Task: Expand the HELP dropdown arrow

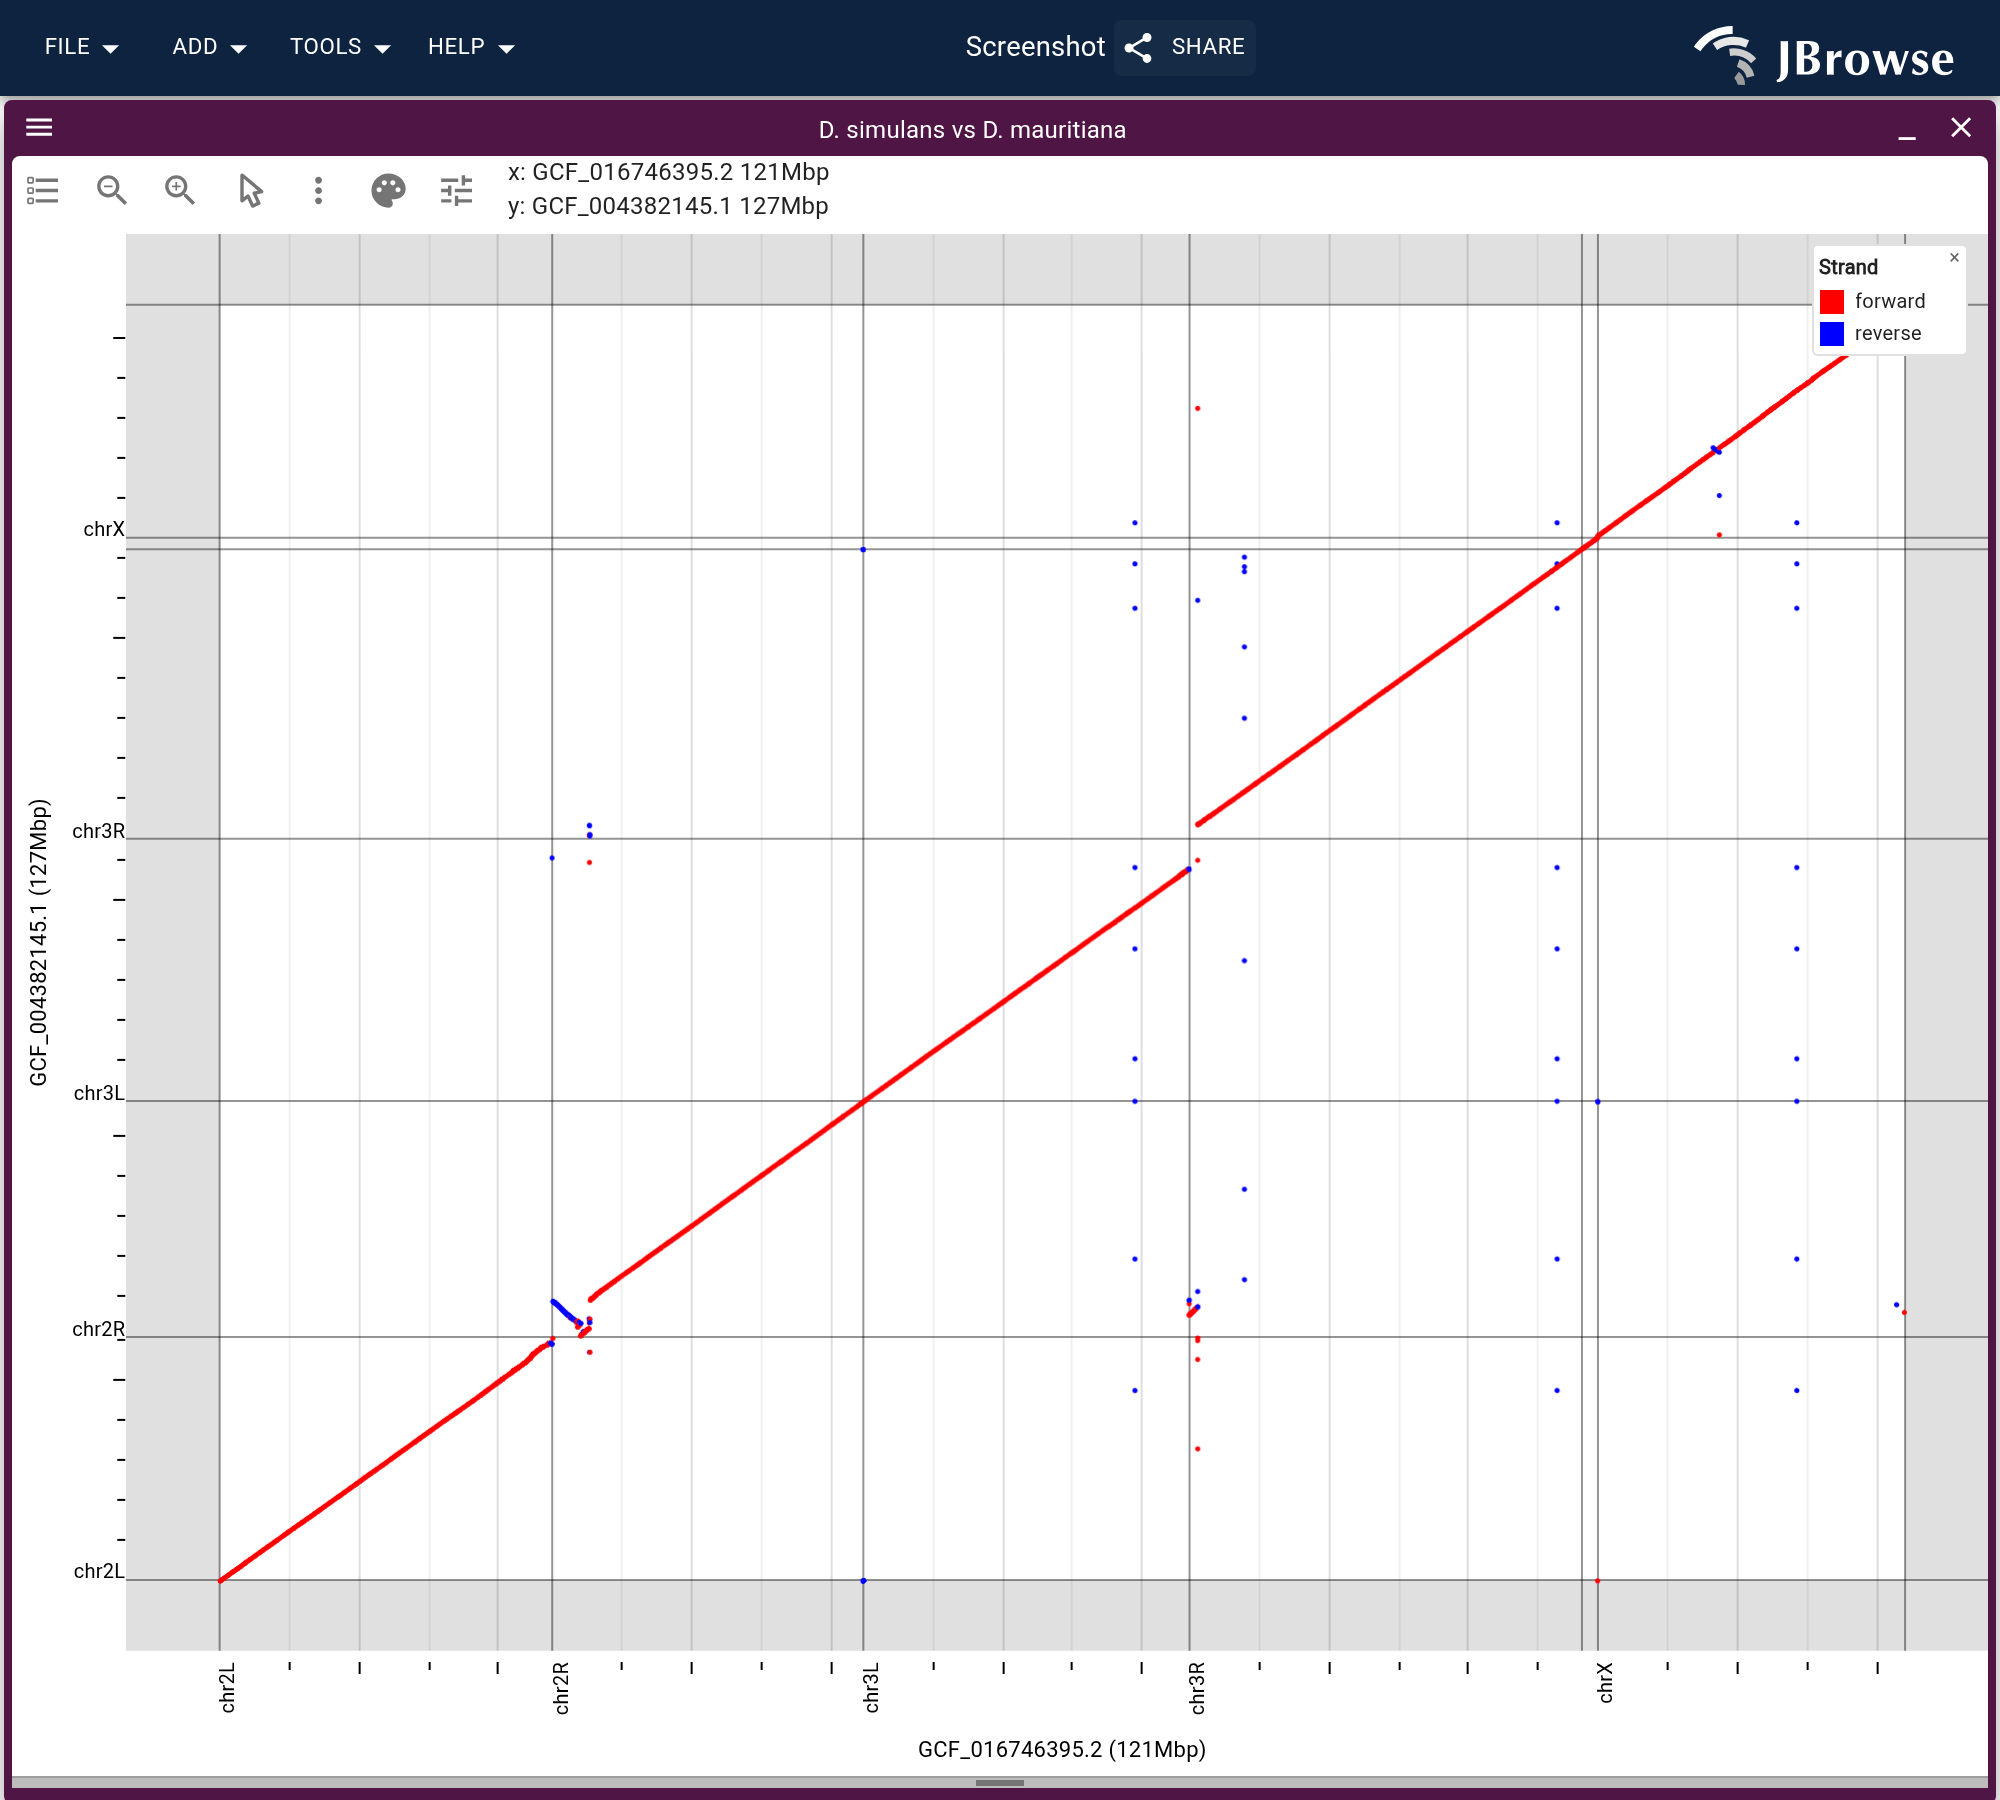Action: [506, 48]
